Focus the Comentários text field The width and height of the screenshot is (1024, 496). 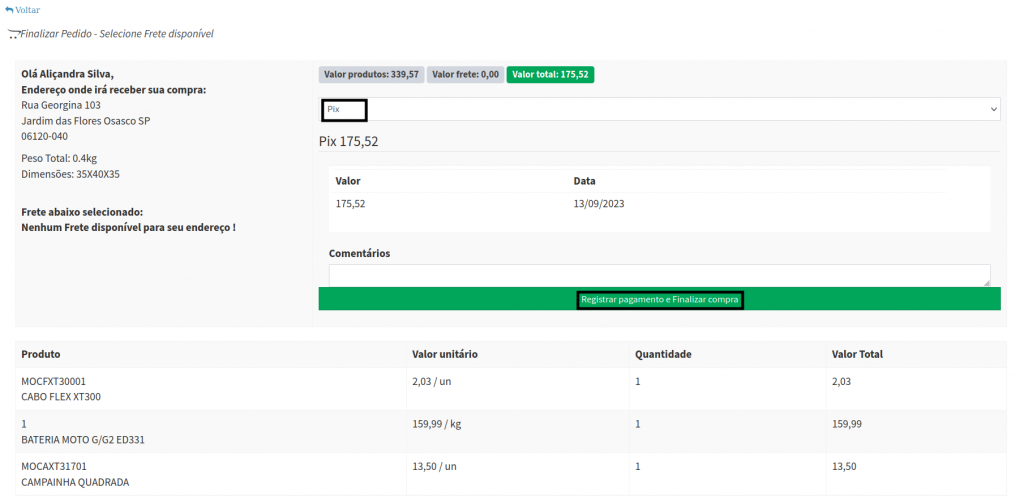click(x=658, y=275)
